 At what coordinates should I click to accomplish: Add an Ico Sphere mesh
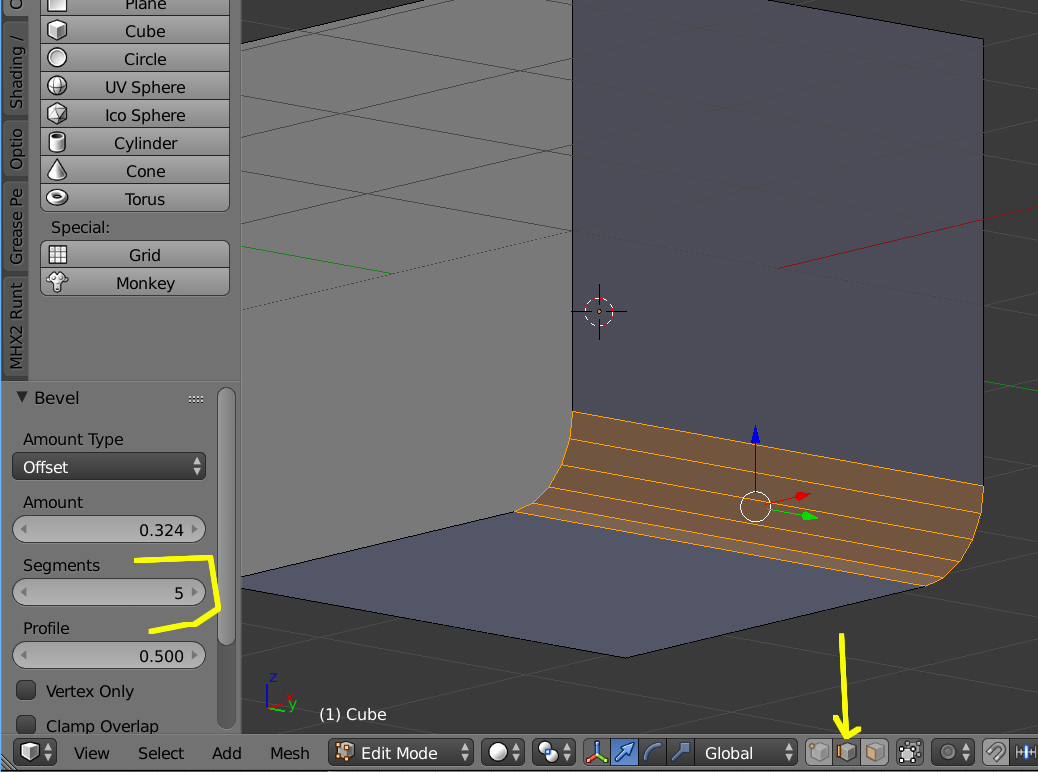click(135, 115)
